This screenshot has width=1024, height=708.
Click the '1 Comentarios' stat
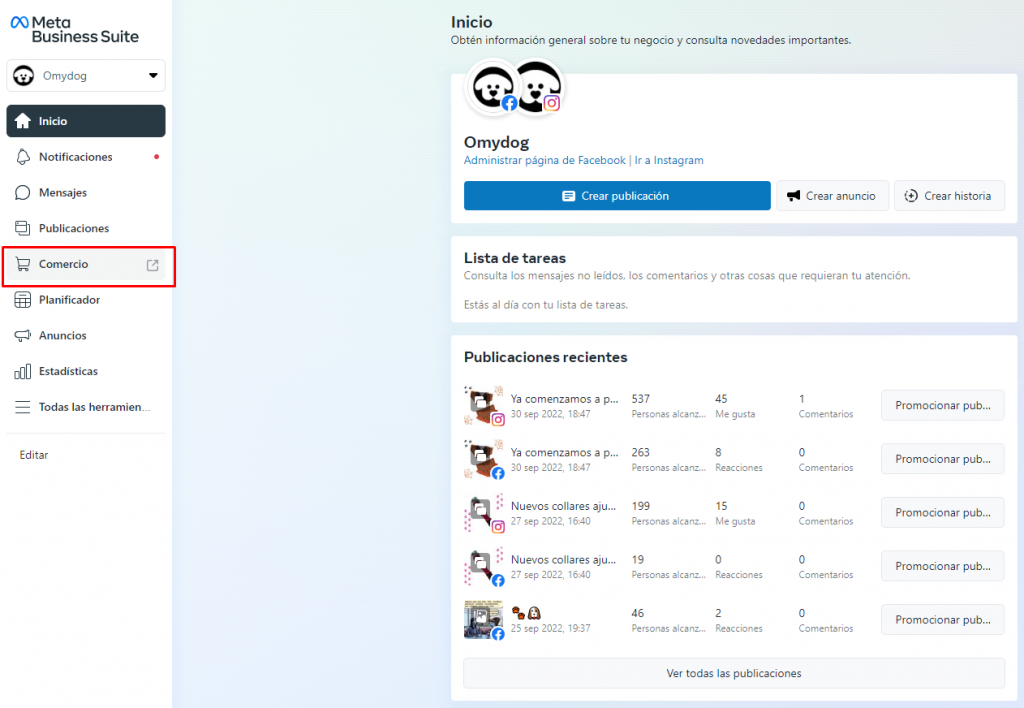tap(825, 406)
